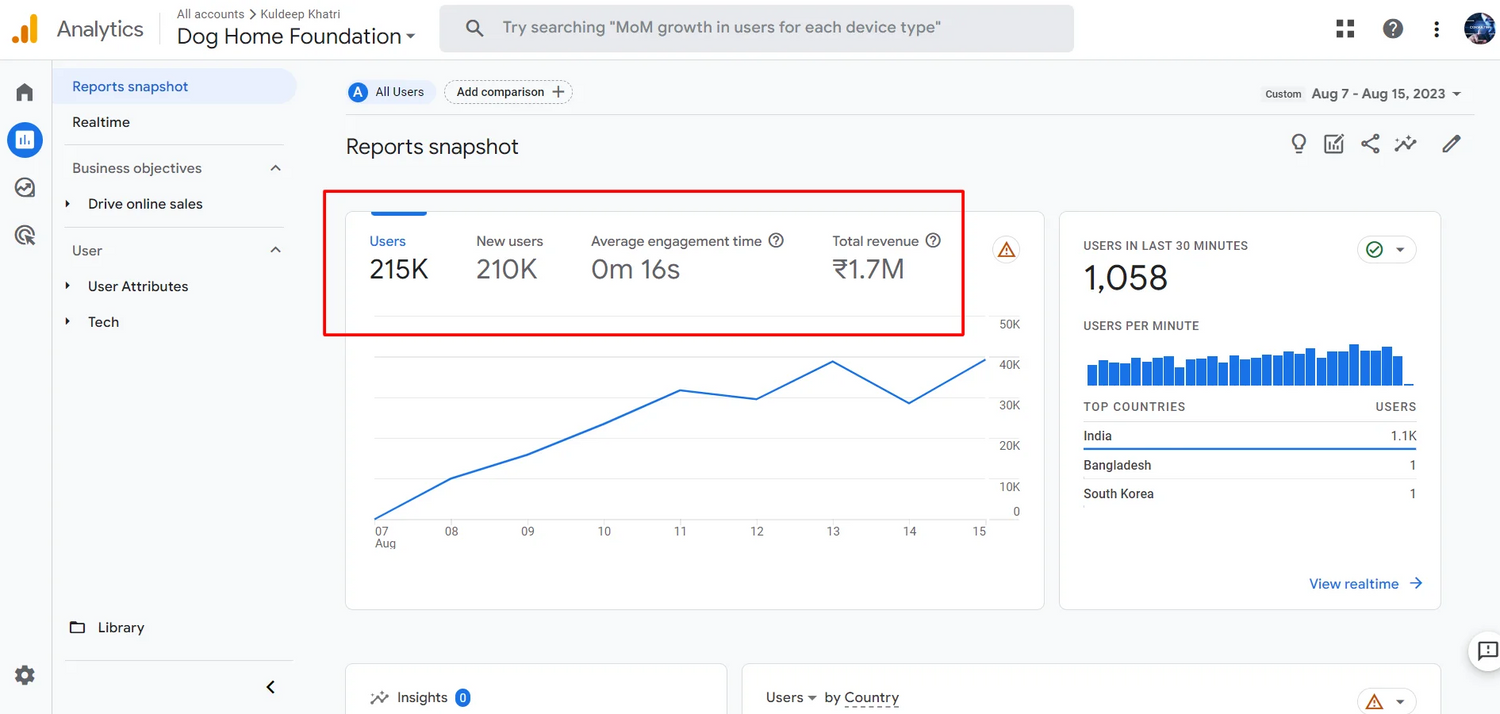Select the Total revenue metric tab
Viewport: 1500px width, 714px height.
[x=887, y=258]
